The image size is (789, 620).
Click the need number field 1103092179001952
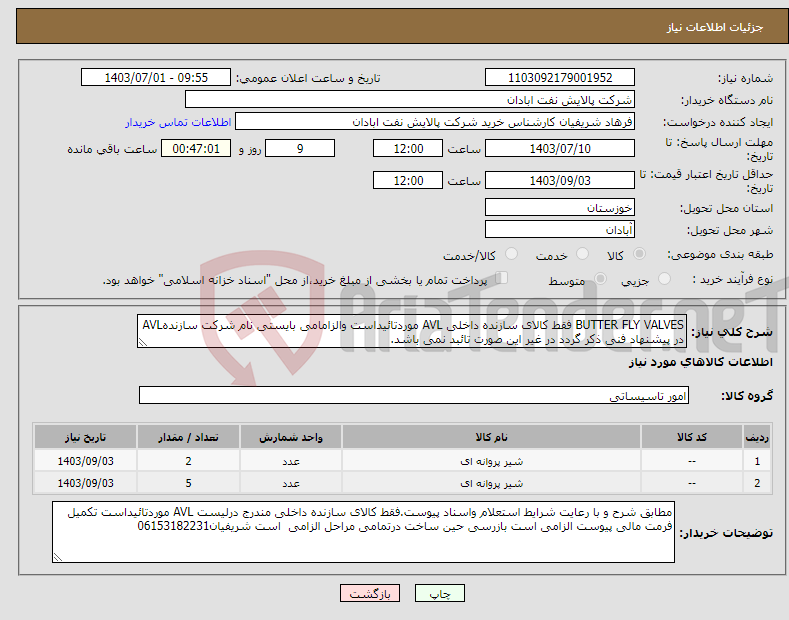(x=560, y=78)
